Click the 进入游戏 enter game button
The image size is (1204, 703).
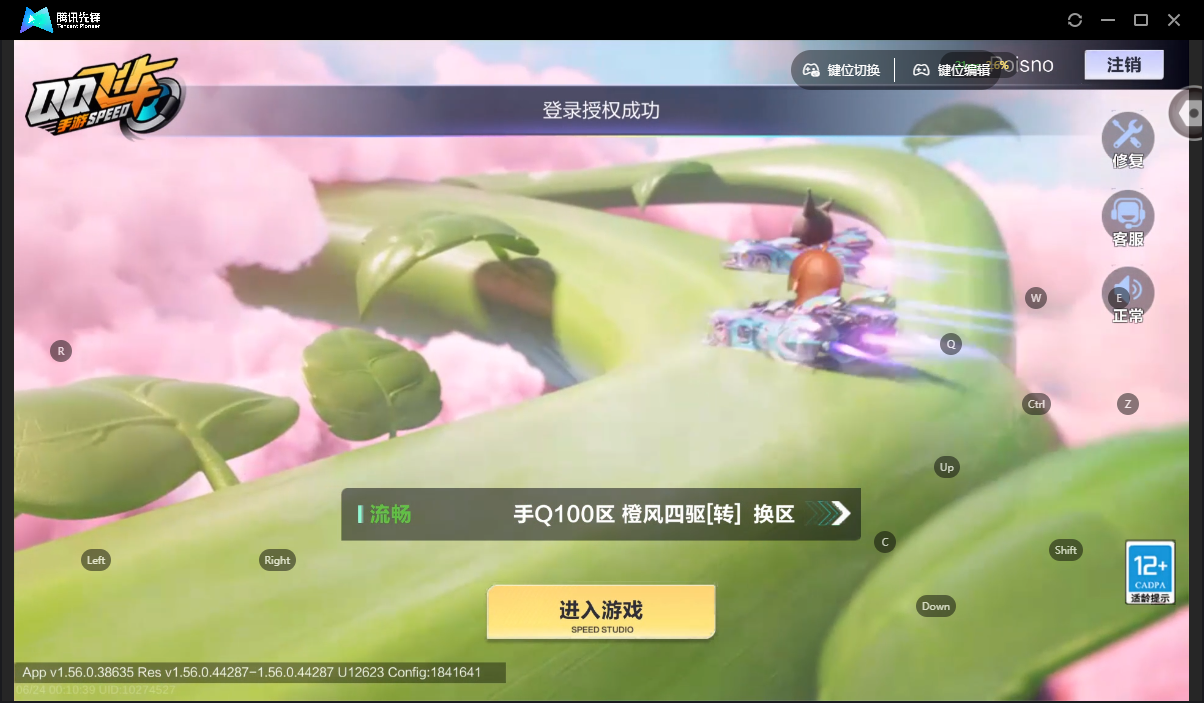601,612
